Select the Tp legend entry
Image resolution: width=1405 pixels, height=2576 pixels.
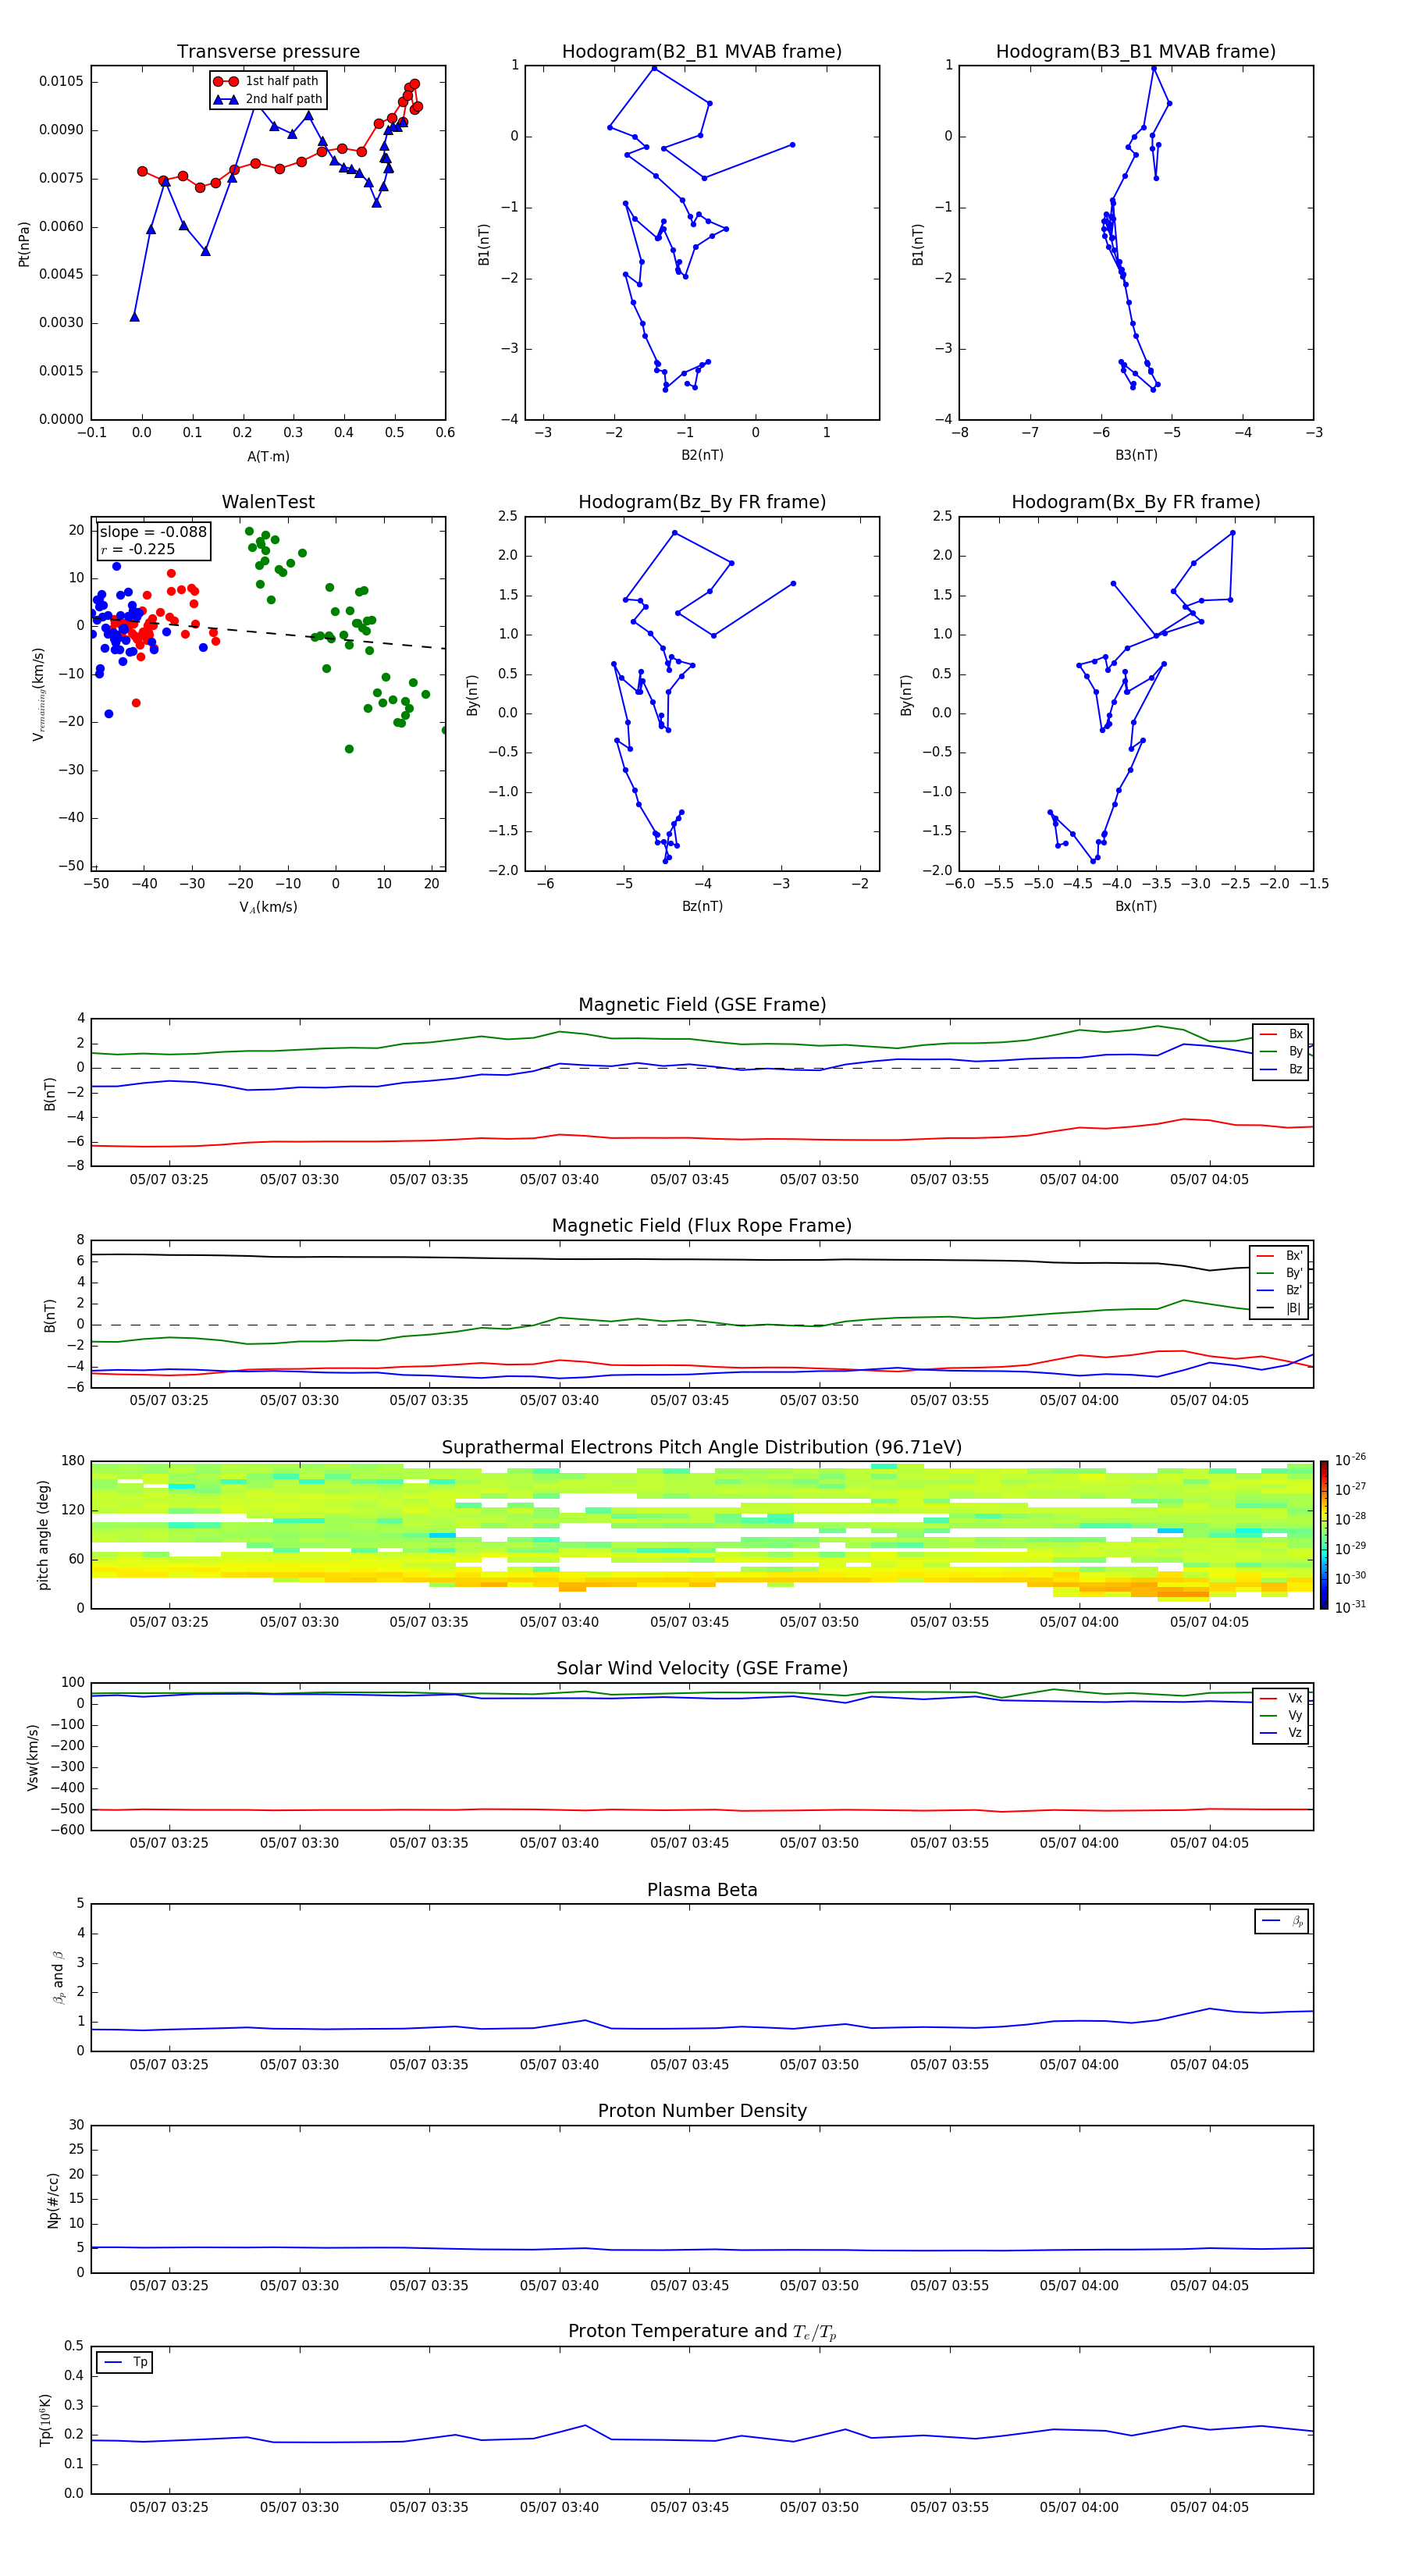point(125,2362)
